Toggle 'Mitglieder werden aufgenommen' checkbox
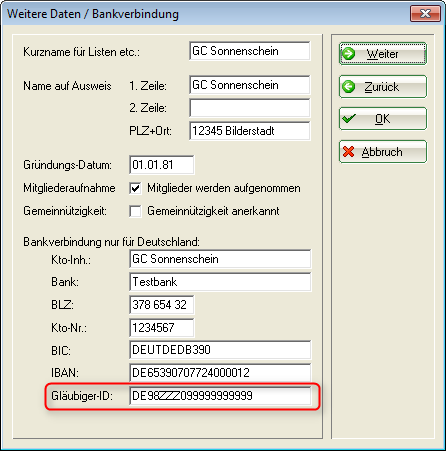Screen dimensions: 446x451 tap(135, 188)
